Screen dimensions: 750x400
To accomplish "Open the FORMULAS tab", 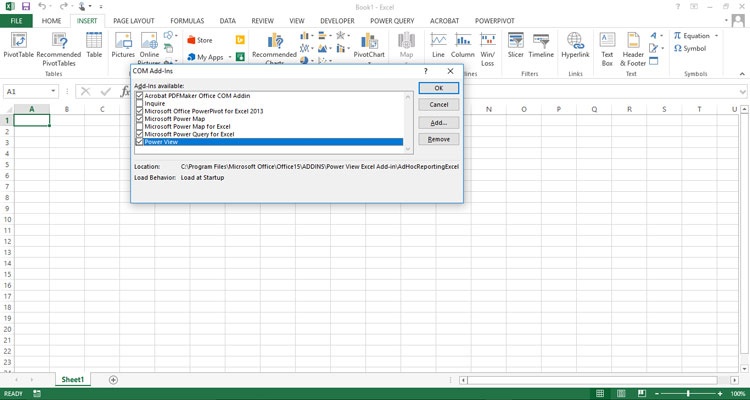I will 187,21.
